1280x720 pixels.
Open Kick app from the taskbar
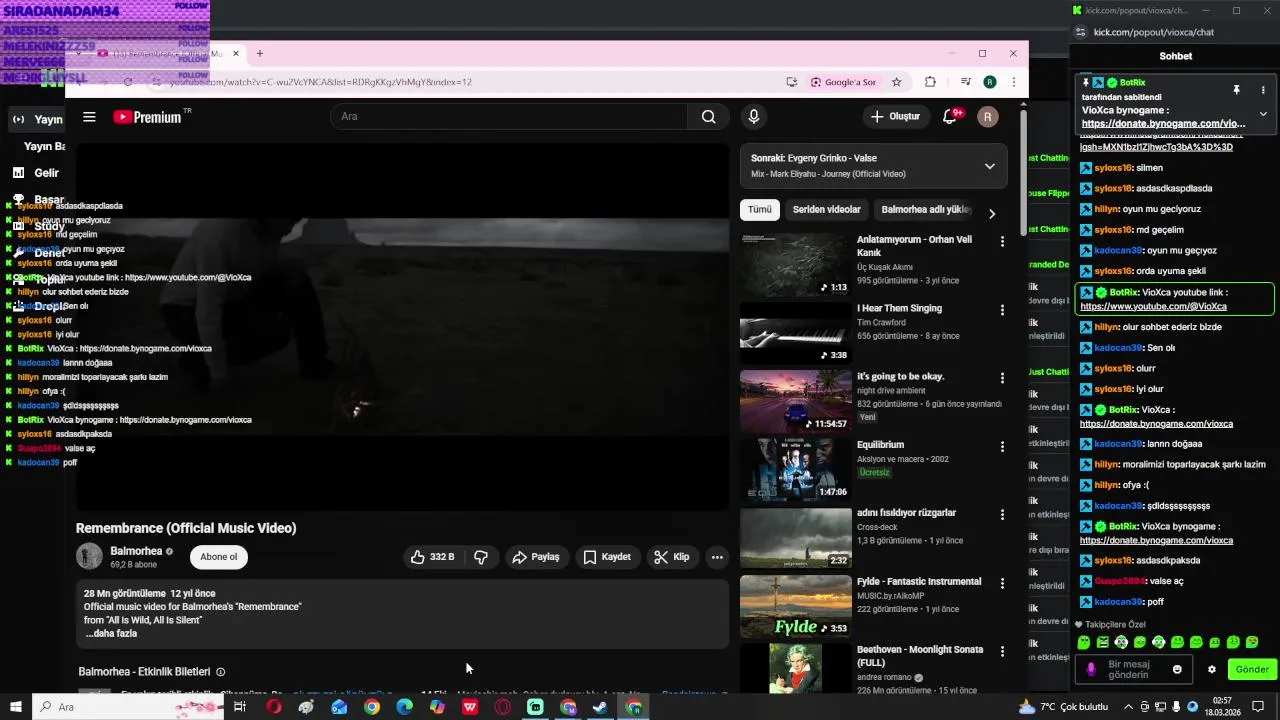pyautogui.click(x=535, y=707)
